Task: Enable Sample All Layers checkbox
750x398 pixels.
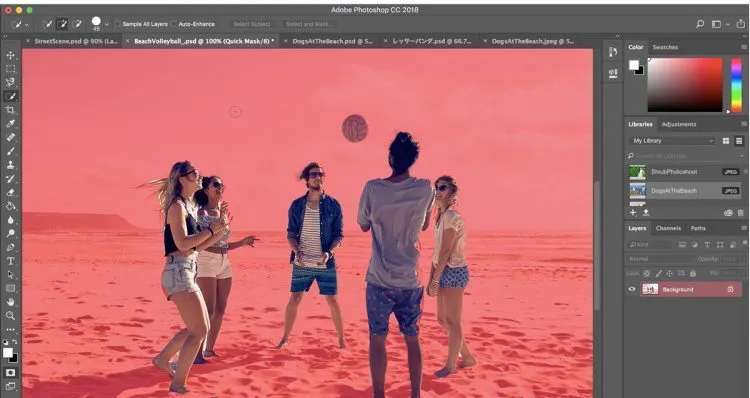Action: 118,24
